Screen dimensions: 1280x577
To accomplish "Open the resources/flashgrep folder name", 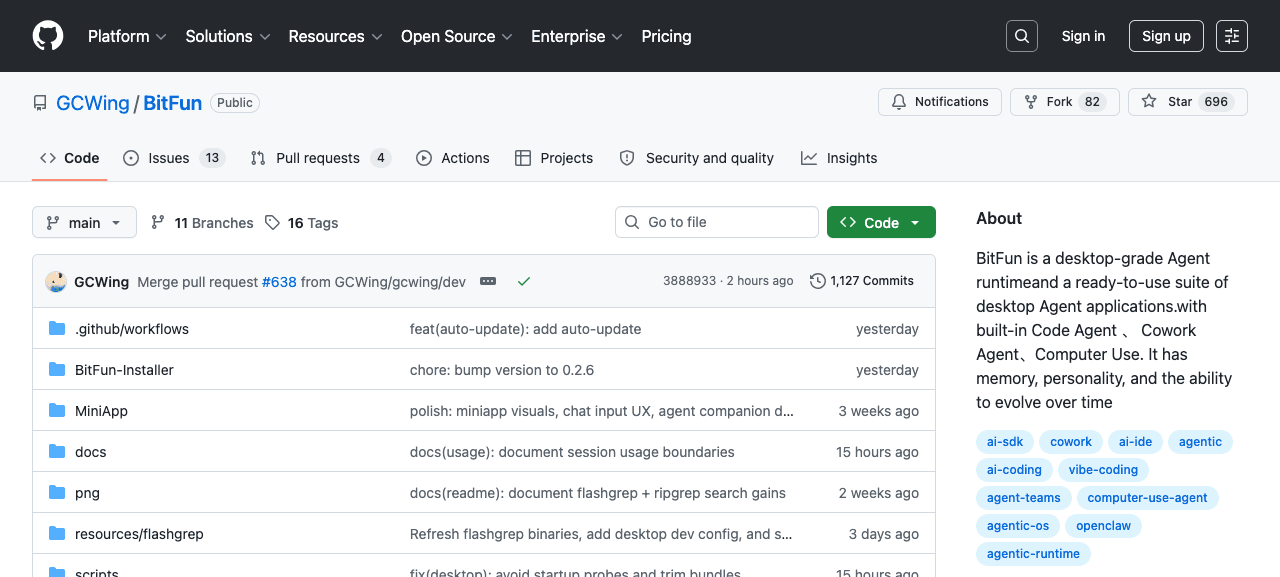I will click(139, 534).
